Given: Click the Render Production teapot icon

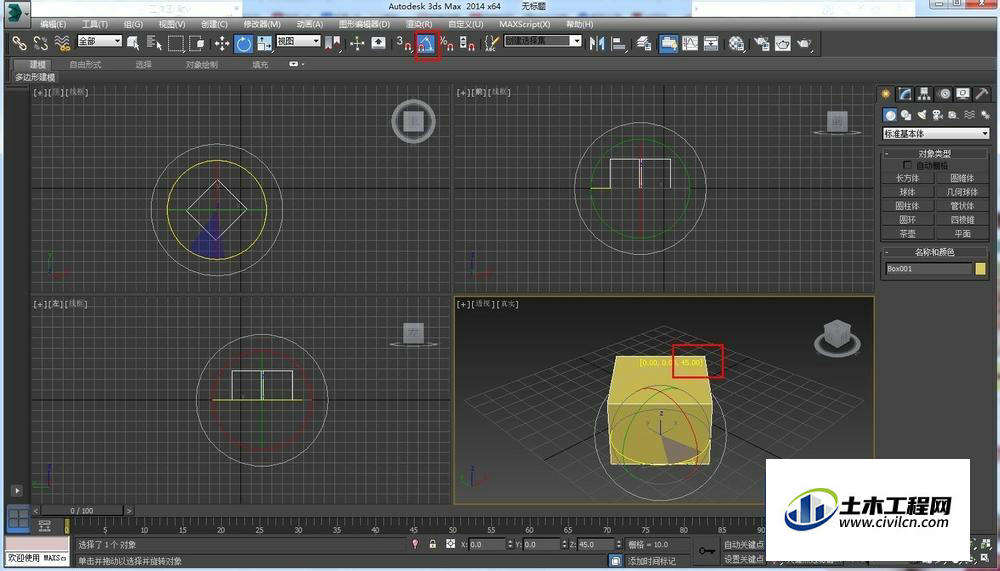Looking at the screenshot, I should 804,43.
